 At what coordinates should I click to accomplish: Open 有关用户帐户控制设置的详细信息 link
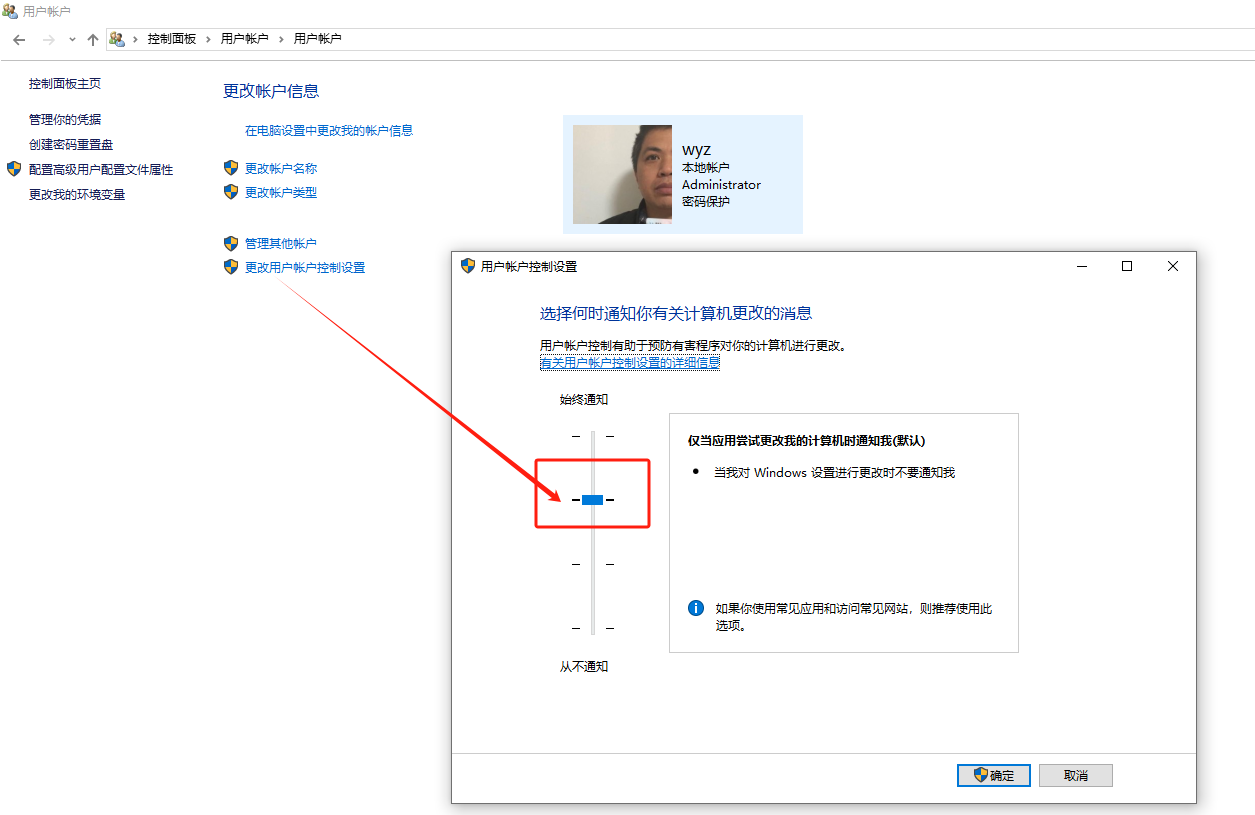628,362
